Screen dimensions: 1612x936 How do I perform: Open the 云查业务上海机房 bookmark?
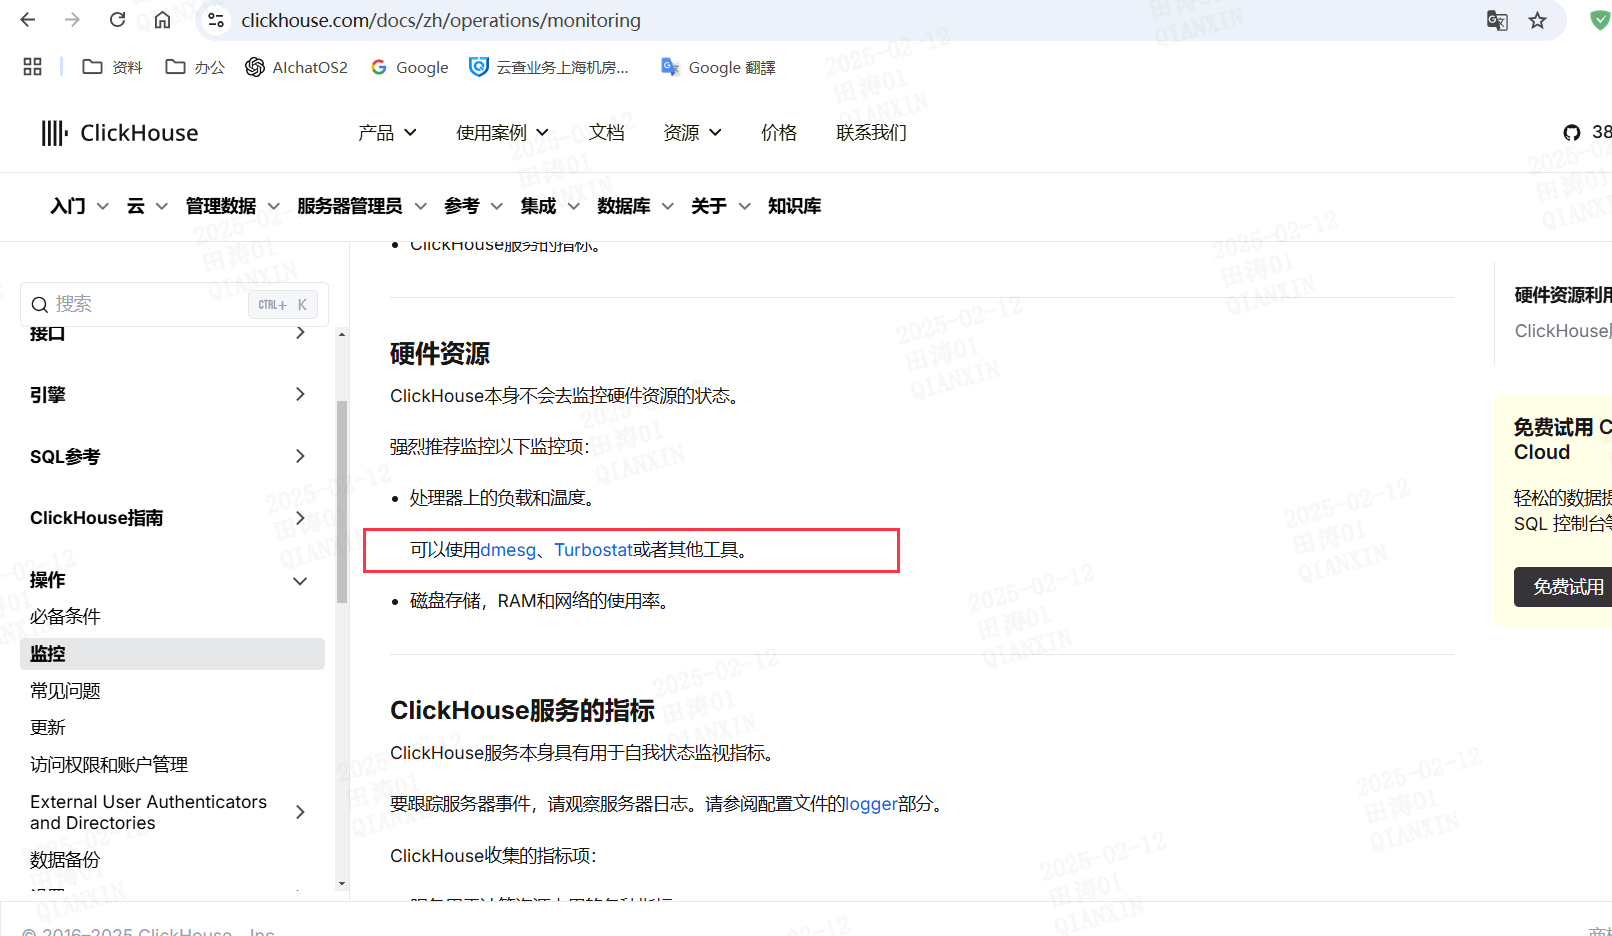click(x=549, y=67)
